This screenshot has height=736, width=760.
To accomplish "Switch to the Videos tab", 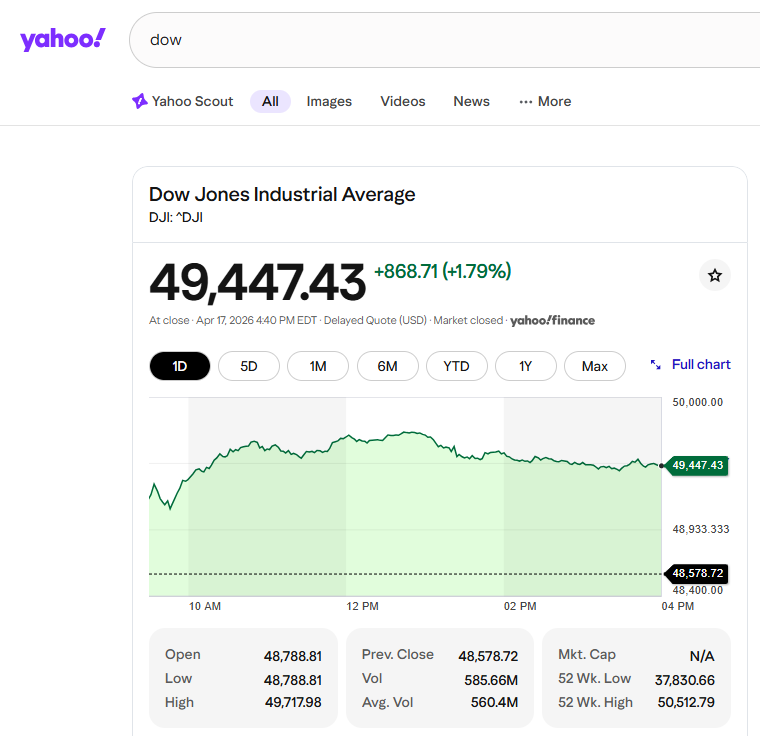I will [x=403, y=101].
